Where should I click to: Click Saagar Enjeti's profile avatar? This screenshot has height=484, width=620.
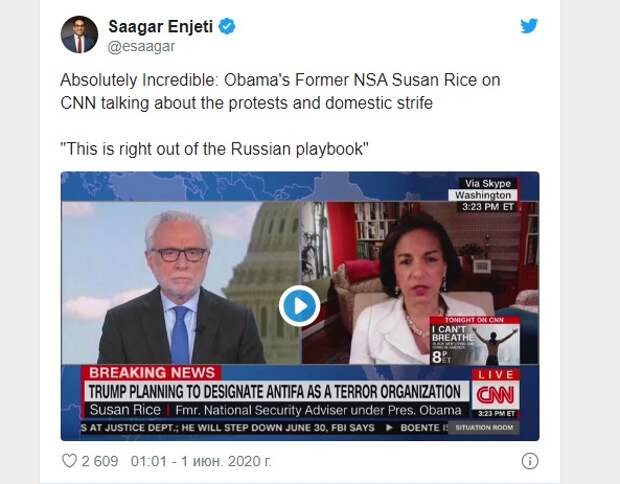click(79, 34)
